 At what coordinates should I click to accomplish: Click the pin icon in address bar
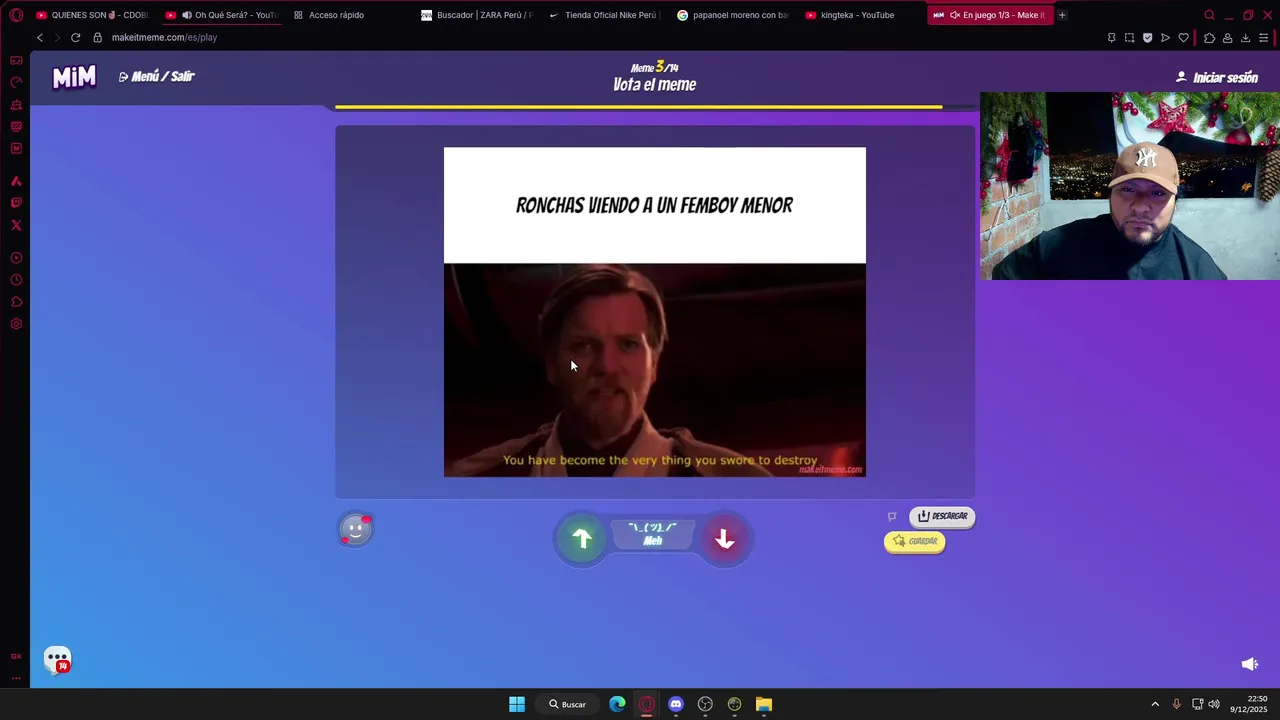(x=1111, y=38)
